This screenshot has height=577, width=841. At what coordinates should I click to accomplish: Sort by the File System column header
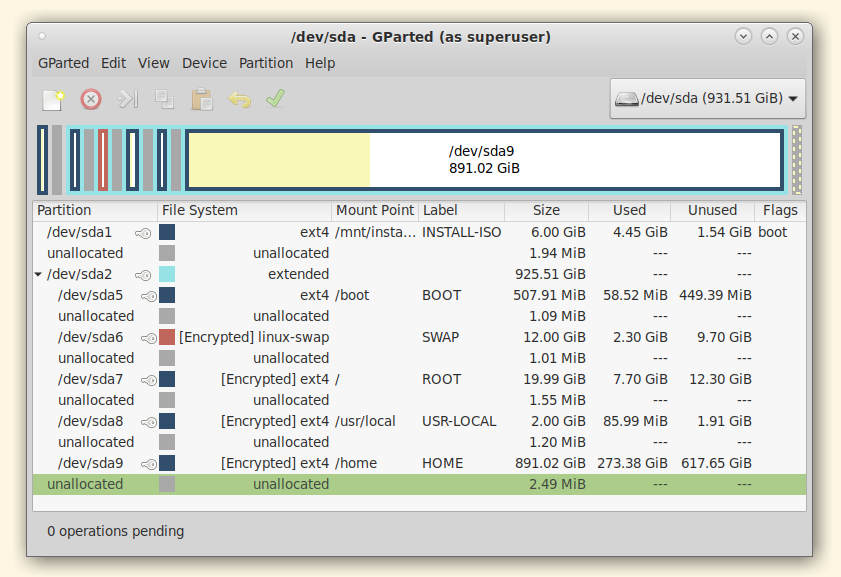245,210
